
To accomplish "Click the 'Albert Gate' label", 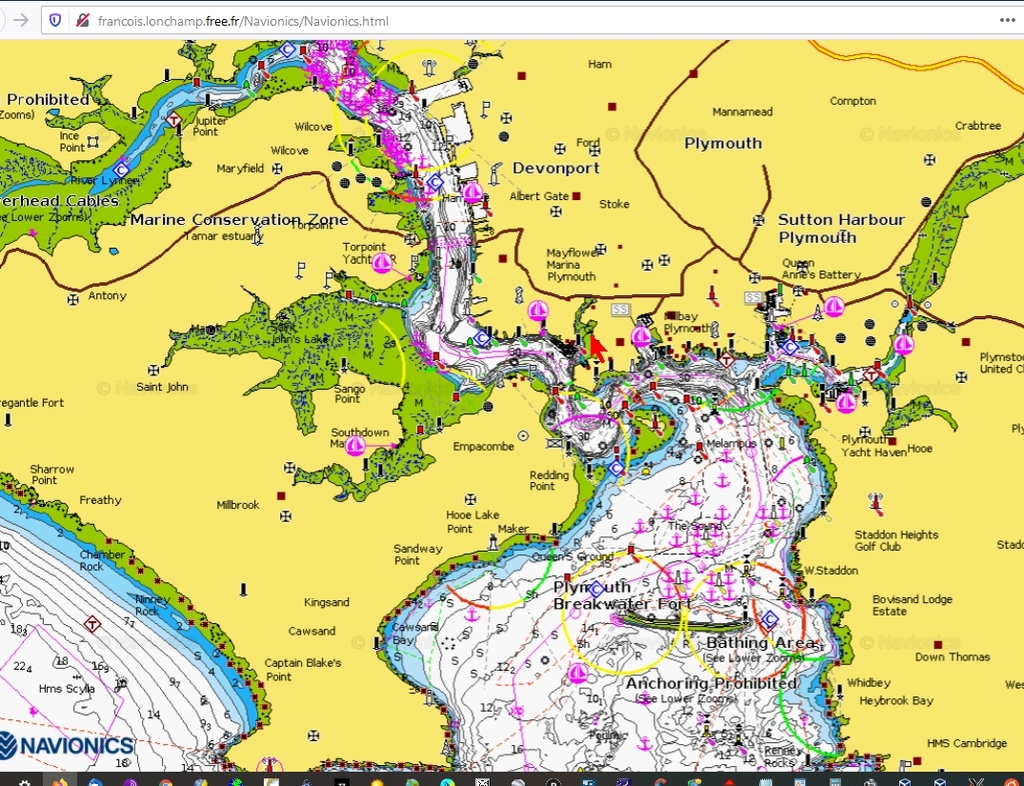I will click(x=539, y=196).
